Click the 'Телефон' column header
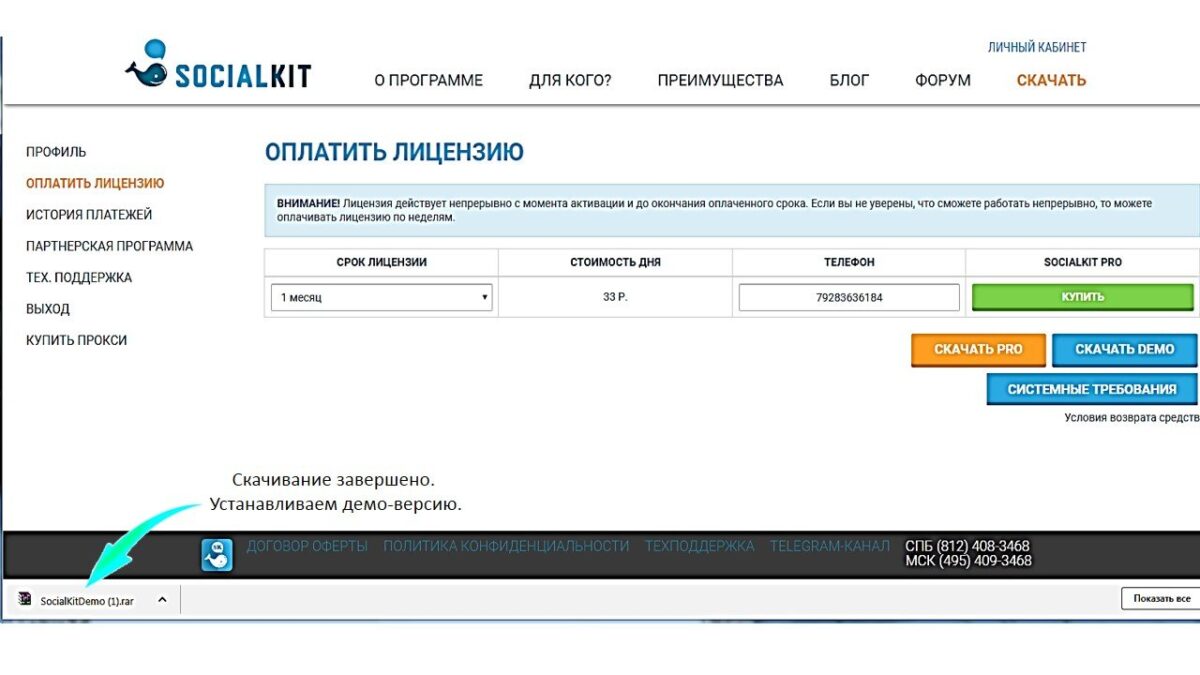Viewport: 1200px width, 675px height. [x=849, y=262]
